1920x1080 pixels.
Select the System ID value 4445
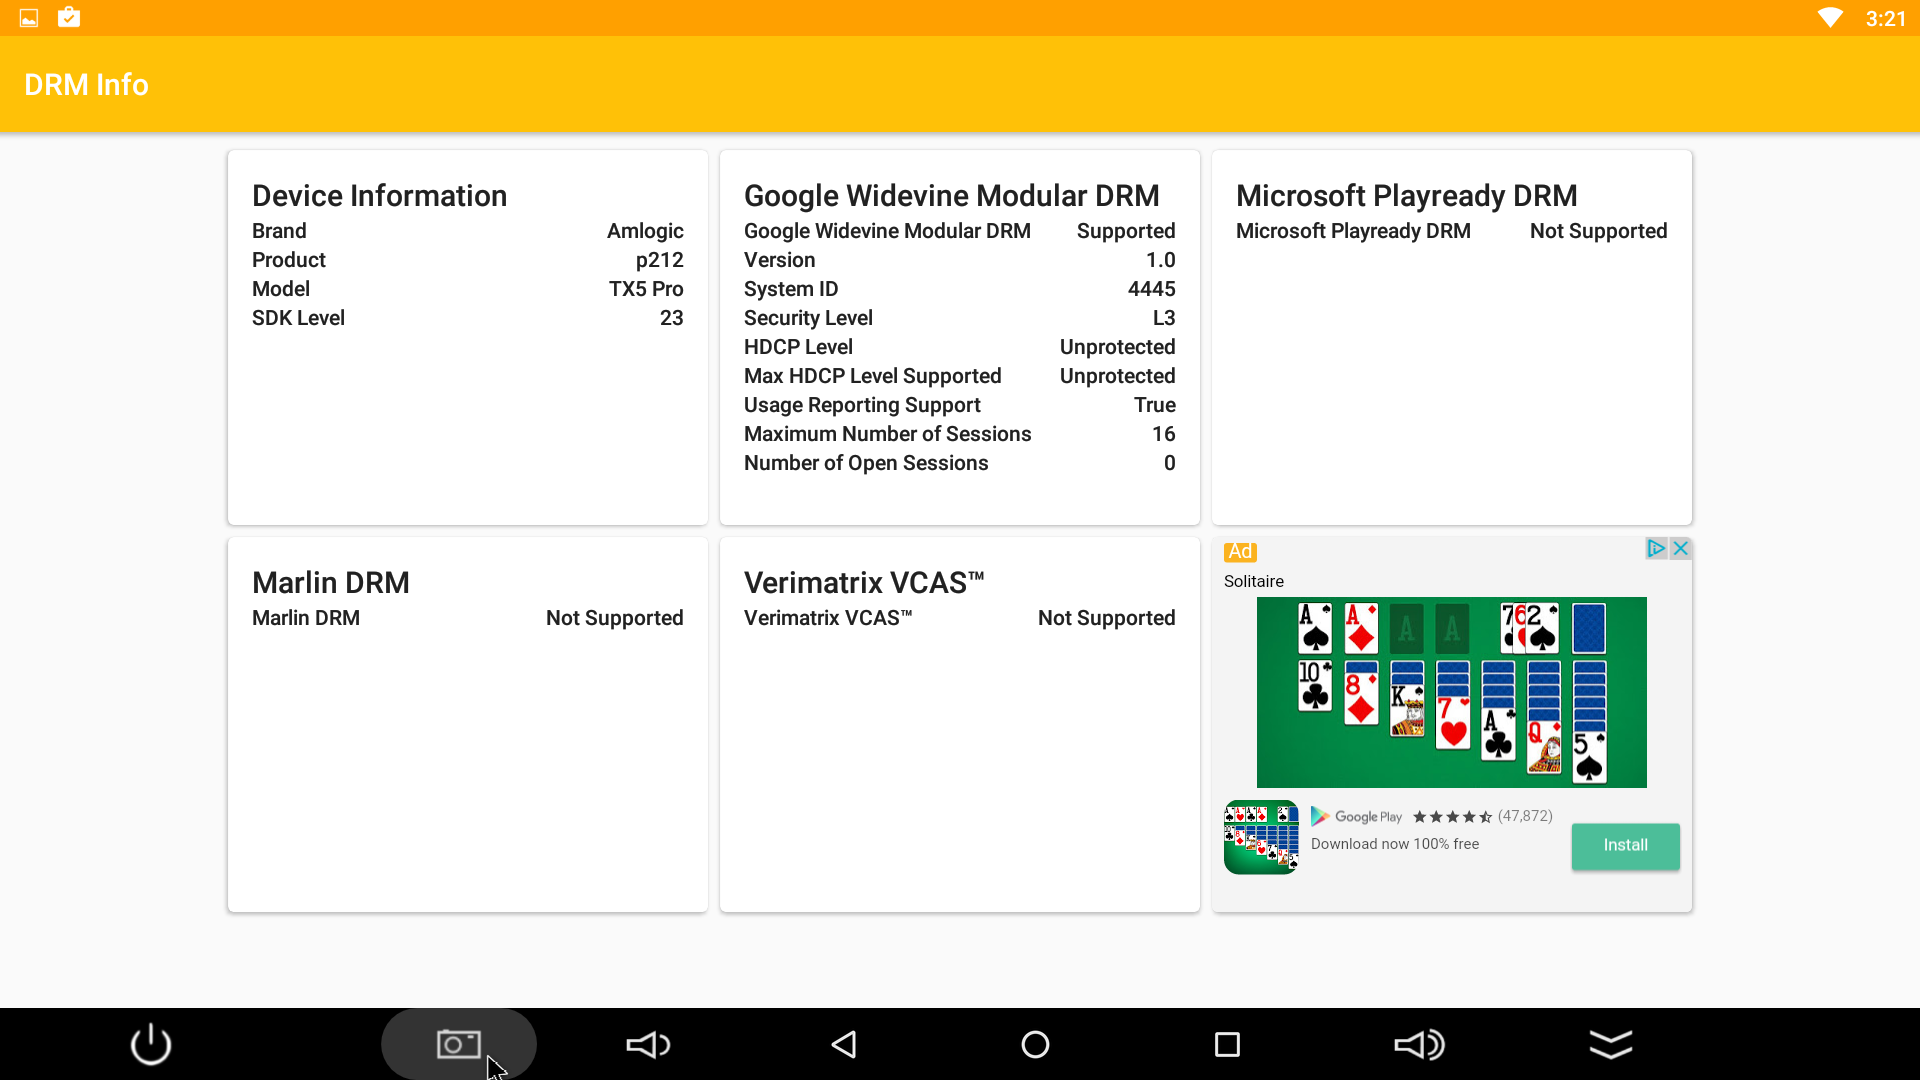point(1152,289)
